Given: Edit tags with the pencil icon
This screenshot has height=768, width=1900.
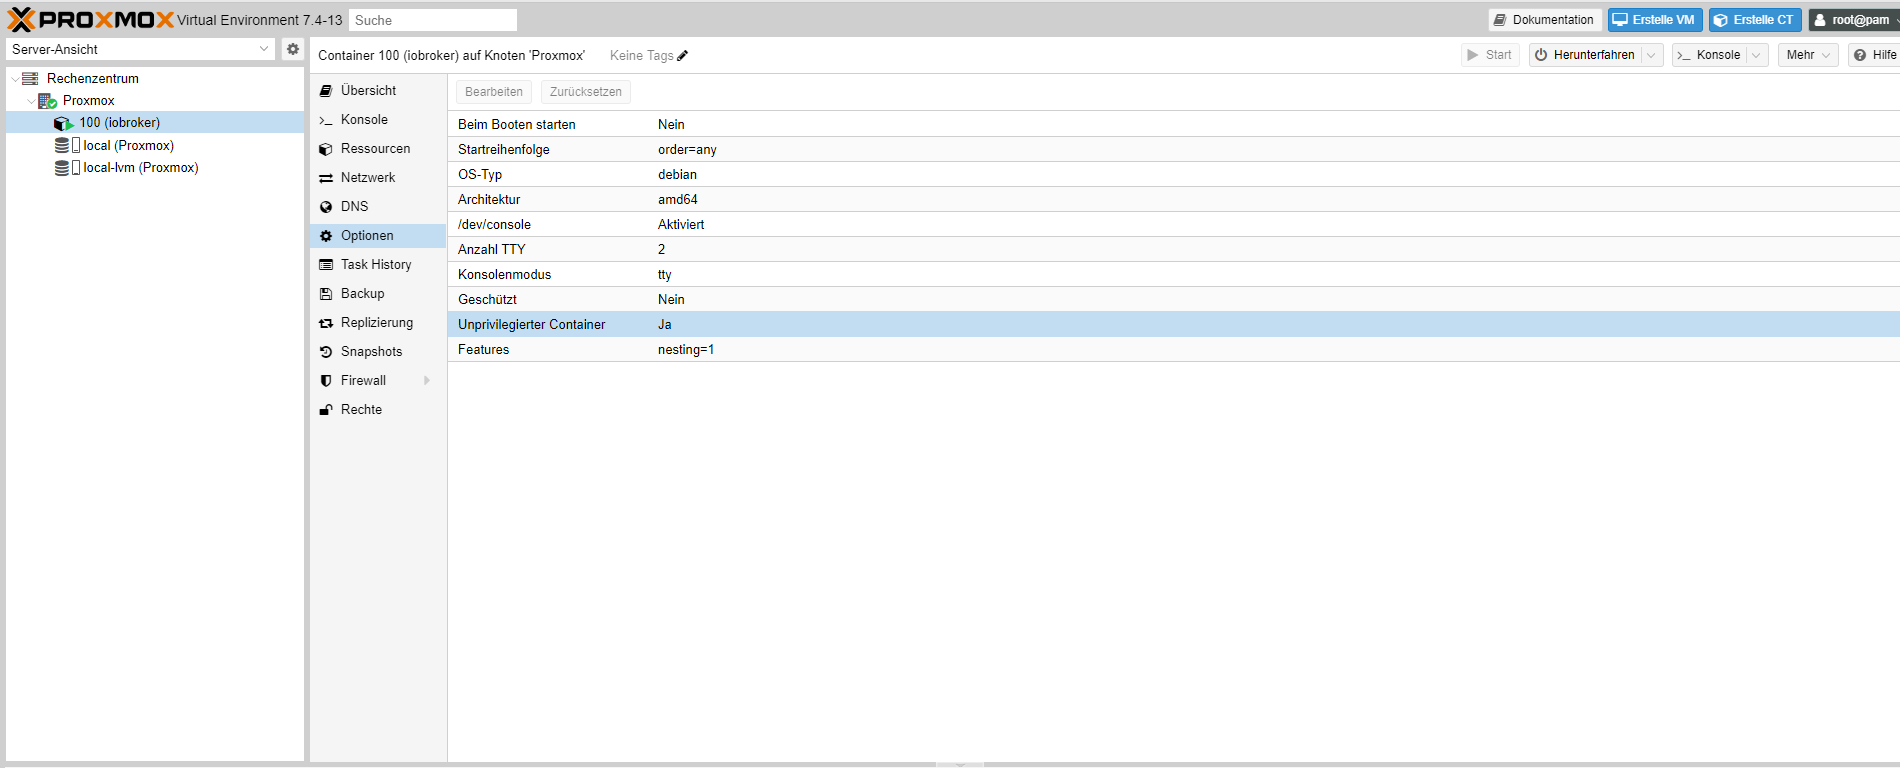Looking at the screenshot, I should (683, 56).
